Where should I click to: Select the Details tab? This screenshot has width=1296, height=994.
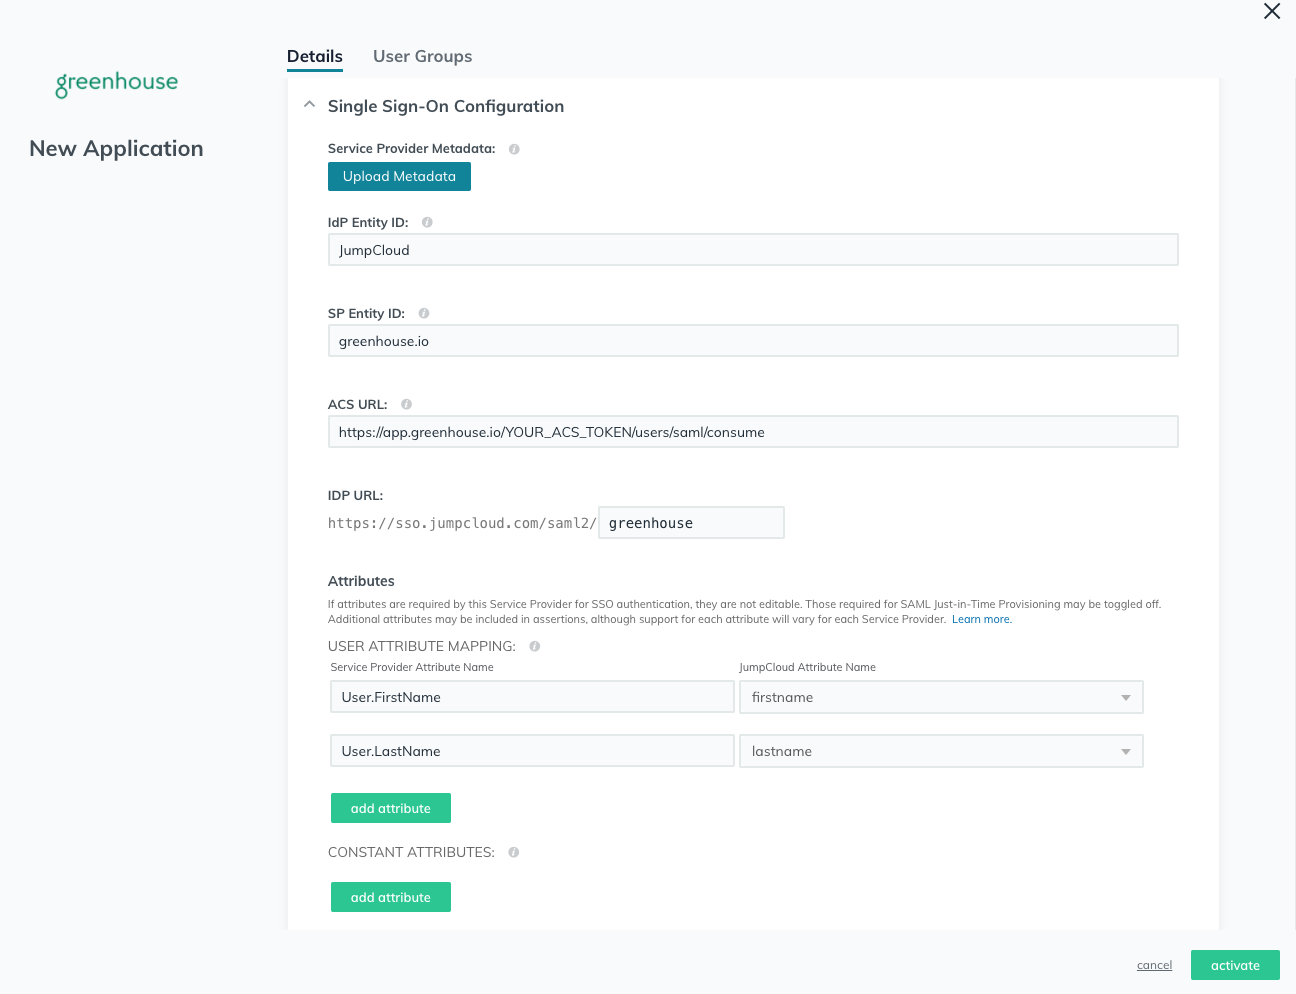point(315,57)
